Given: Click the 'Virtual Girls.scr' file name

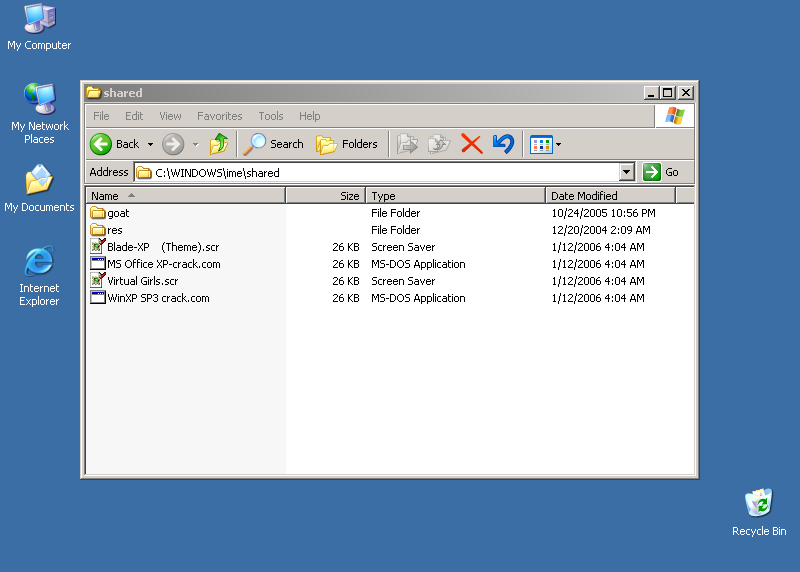Looking at the screenshot, I should tap(143, 281).
